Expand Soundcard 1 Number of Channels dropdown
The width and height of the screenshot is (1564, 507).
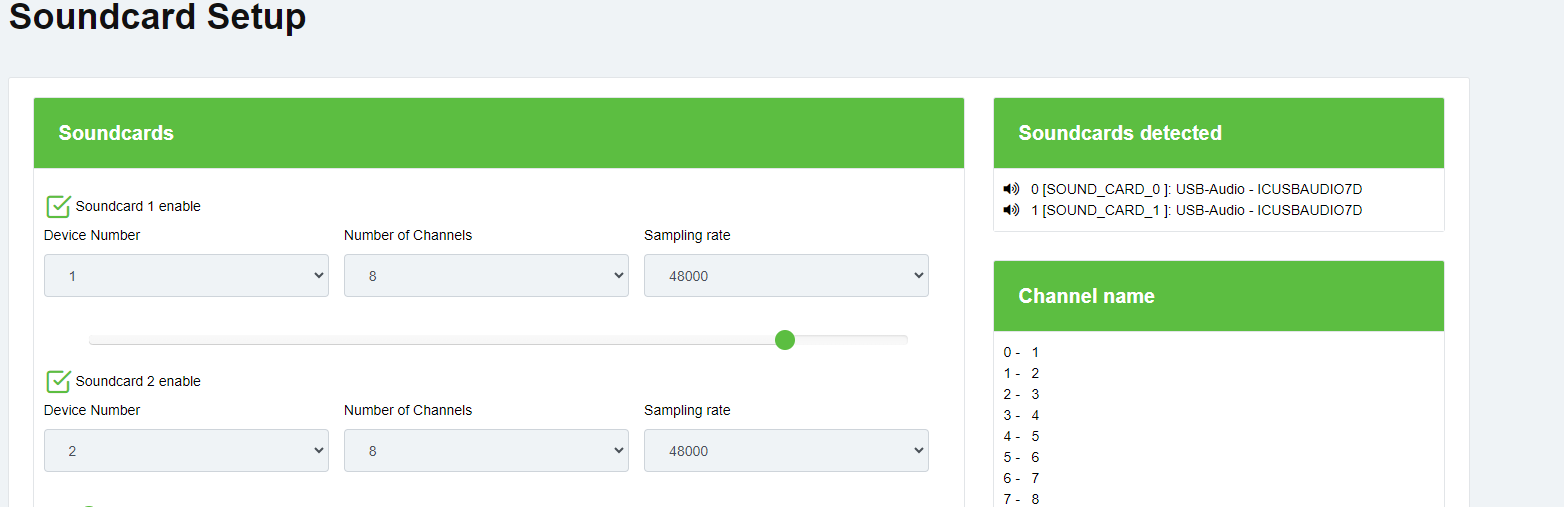486,276
